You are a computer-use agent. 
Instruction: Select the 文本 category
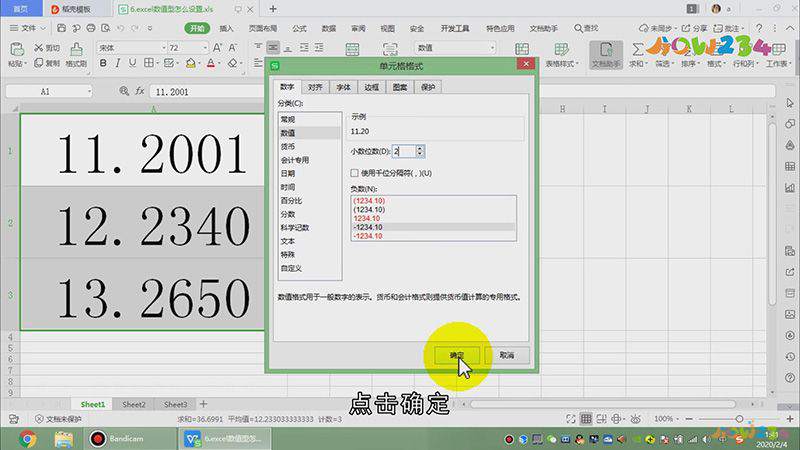(309, 241)
